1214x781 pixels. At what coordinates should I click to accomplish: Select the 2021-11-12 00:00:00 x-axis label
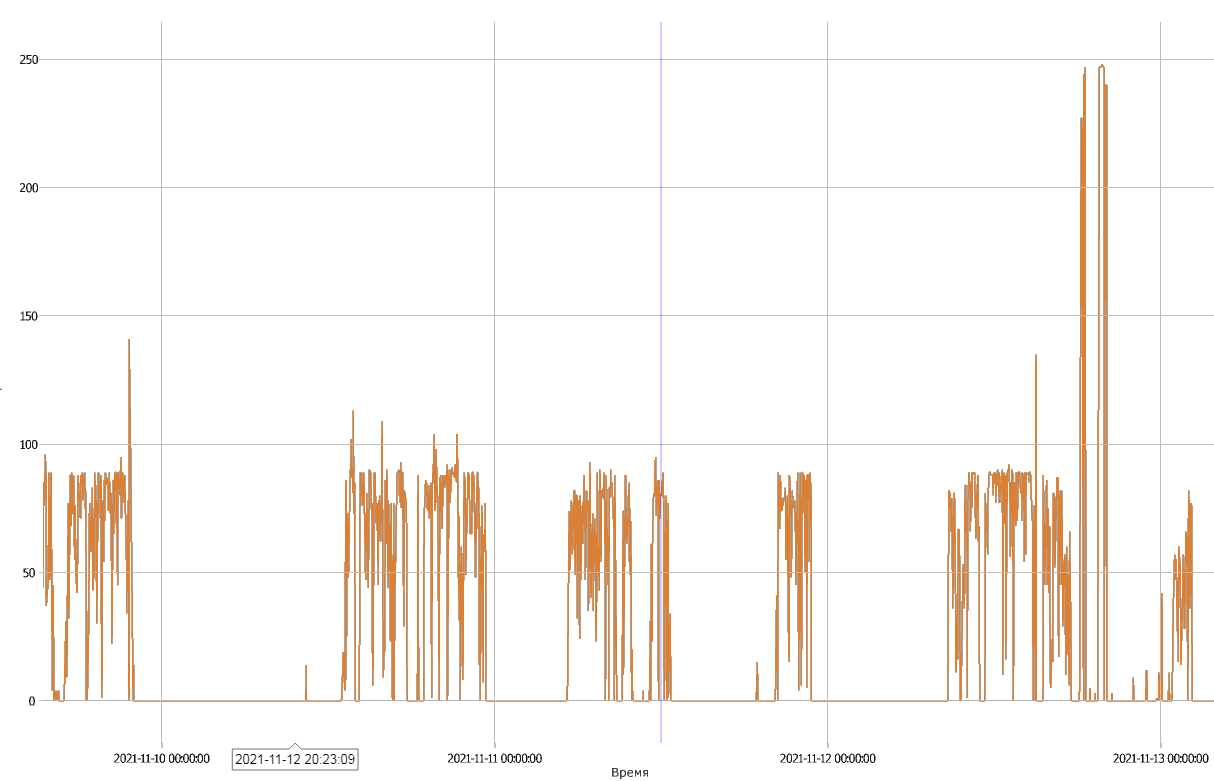(x=827, y=758)
